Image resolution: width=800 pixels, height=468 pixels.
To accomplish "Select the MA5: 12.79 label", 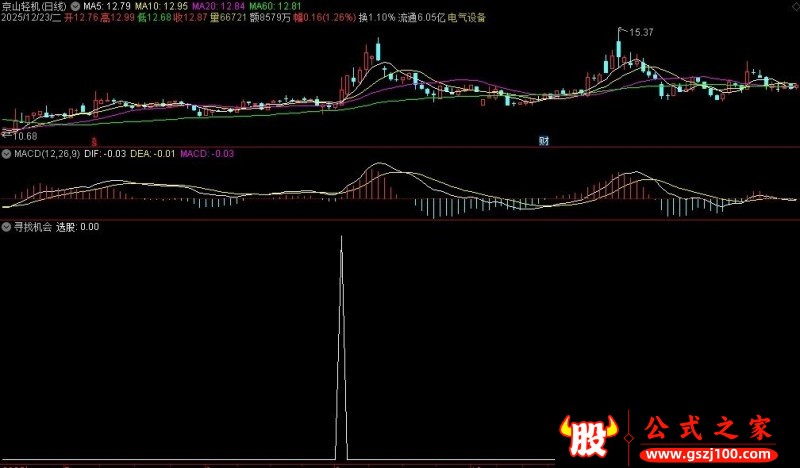I will (x=107, y=7).
